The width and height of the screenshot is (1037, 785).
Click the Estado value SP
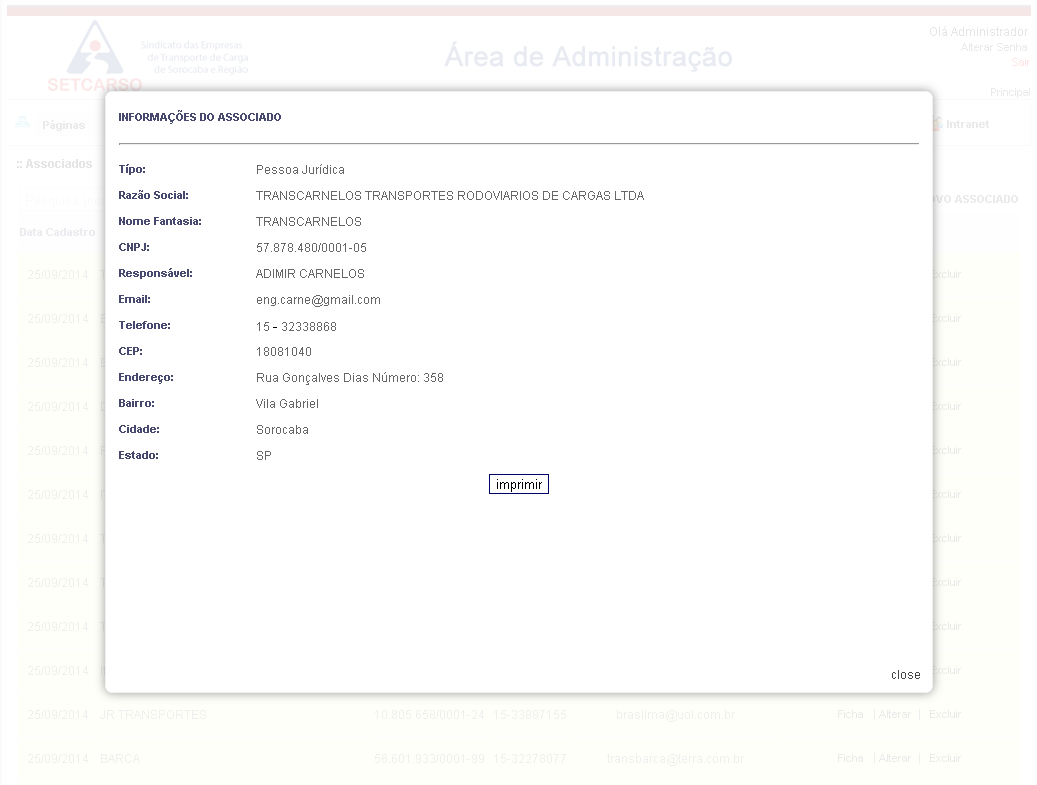pos(264,456)
